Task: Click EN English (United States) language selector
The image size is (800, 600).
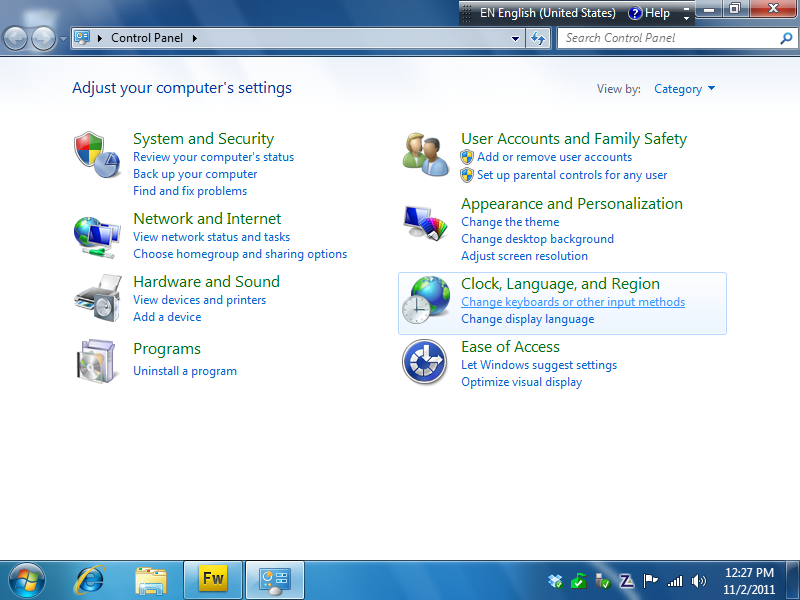Action: [547, 13]
